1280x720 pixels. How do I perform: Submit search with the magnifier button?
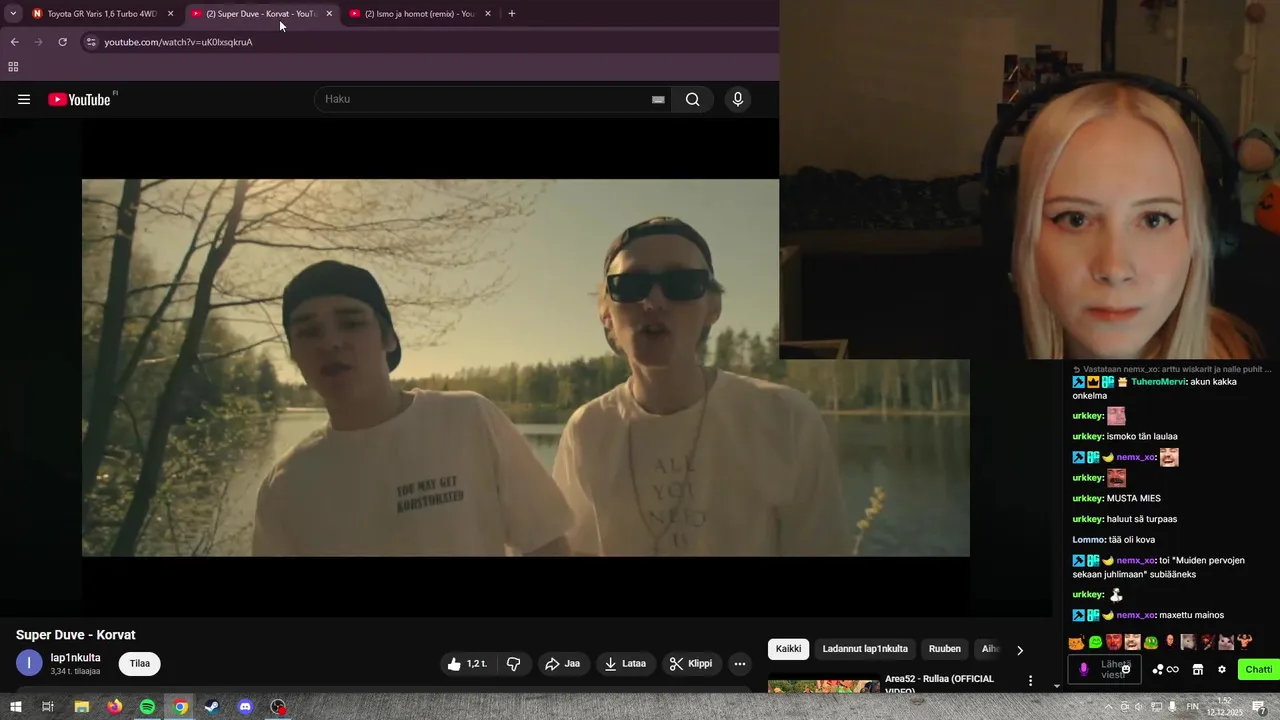click(x=692, y=99)
